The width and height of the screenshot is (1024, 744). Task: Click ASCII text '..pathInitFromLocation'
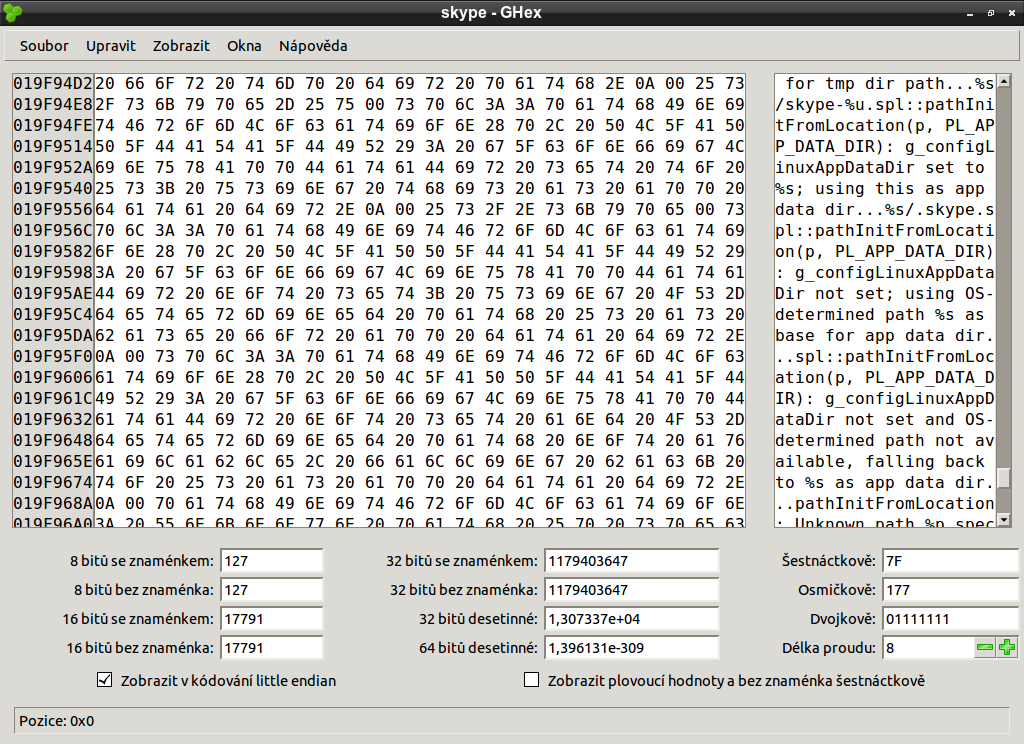coord(885,504)
